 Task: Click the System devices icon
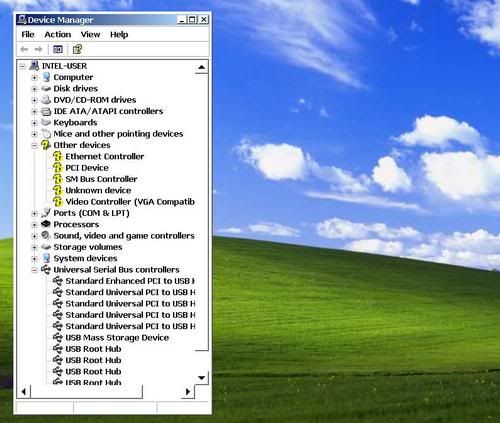point(46,258)
